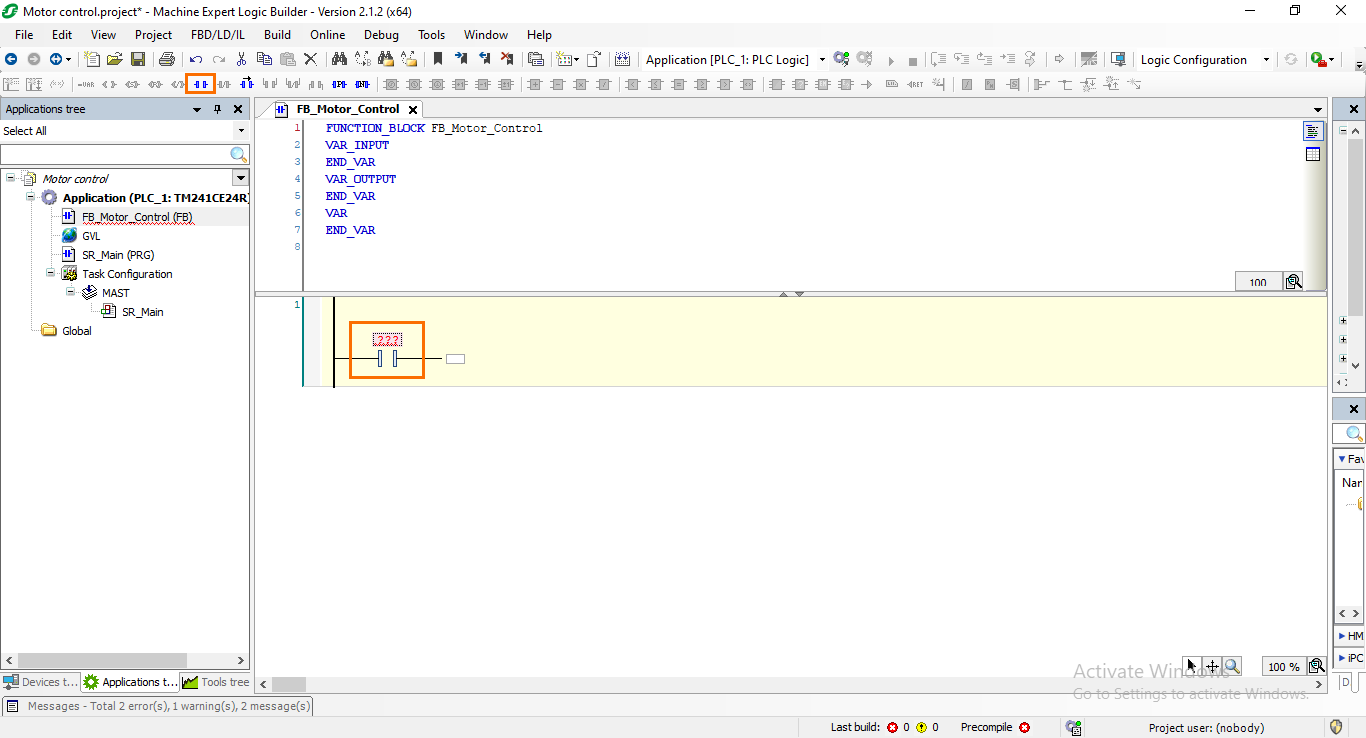Viewport: 1366px width, 738px height.
Task: Set editor zoom to 100 percent
Action: tap(1283, 666)
